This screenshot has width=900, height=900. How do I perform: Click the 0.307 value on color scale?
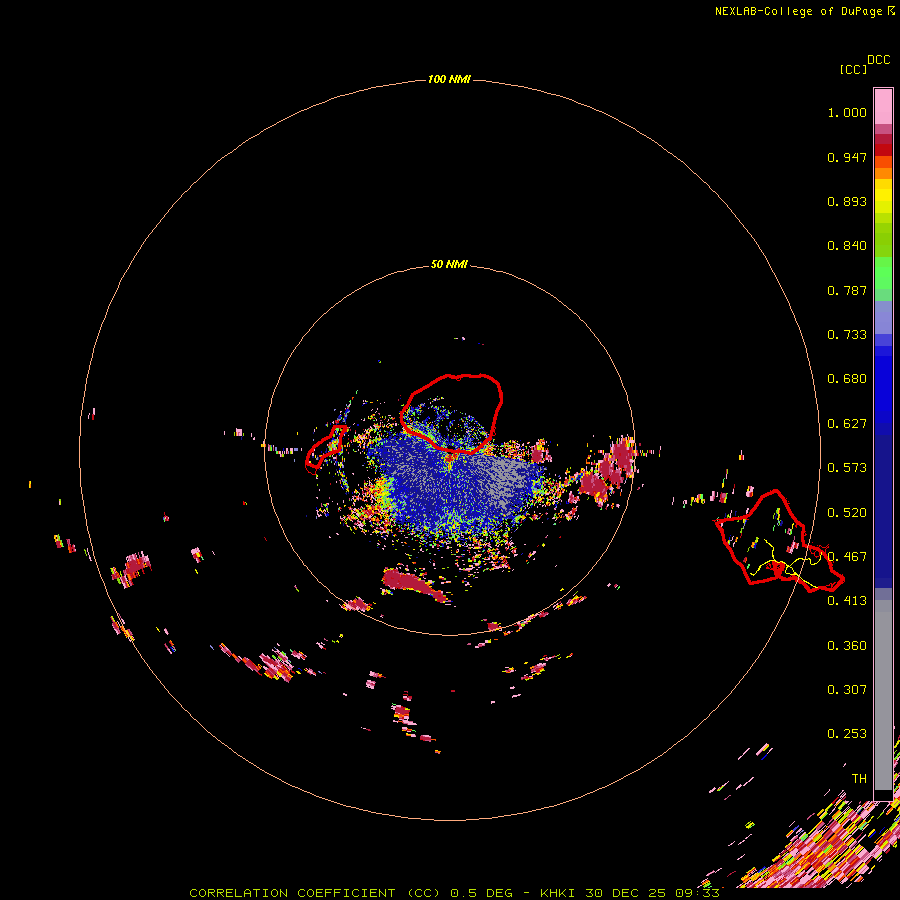pos(847,690)
